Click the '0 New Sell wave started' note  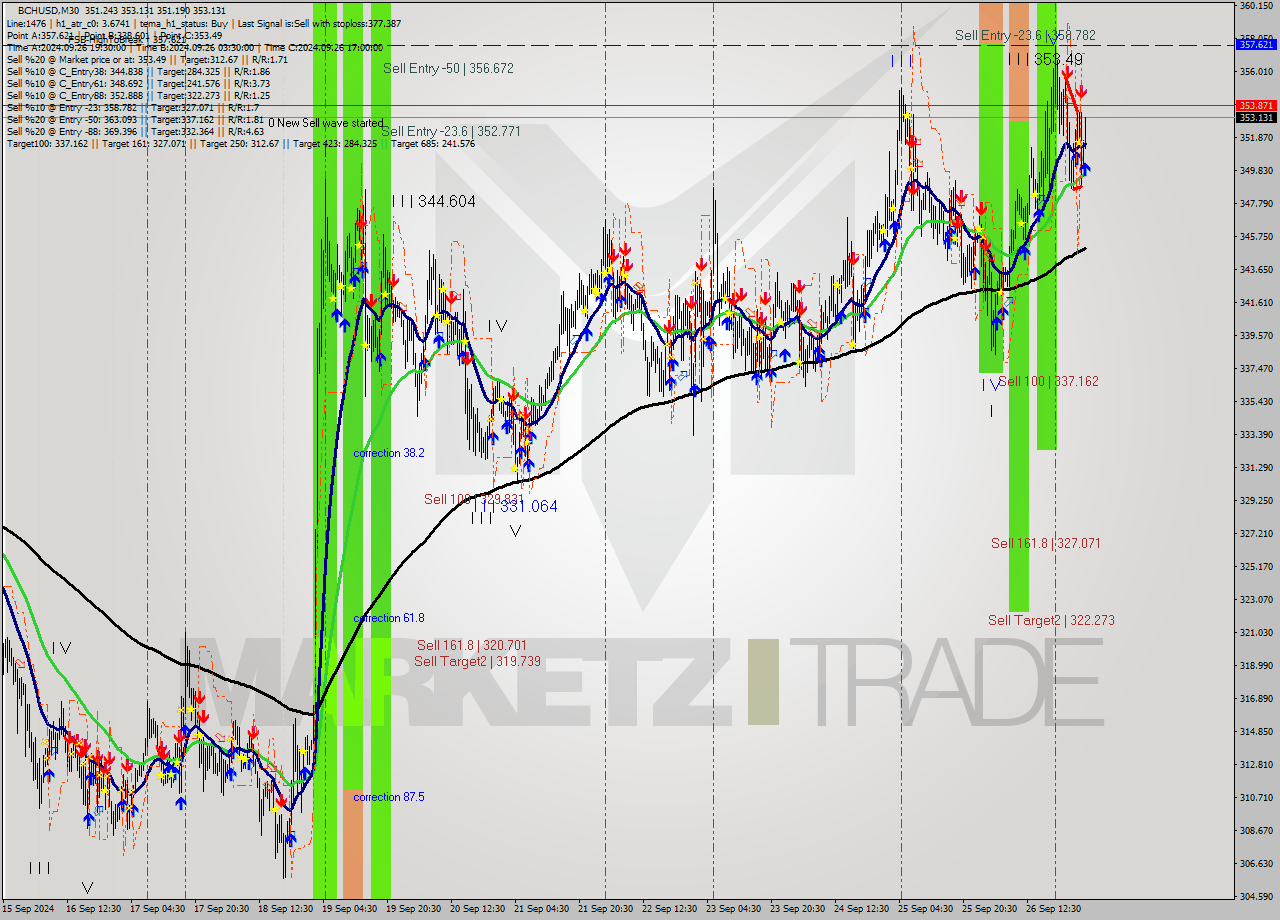pyautogui.click(x=325, y=123)
